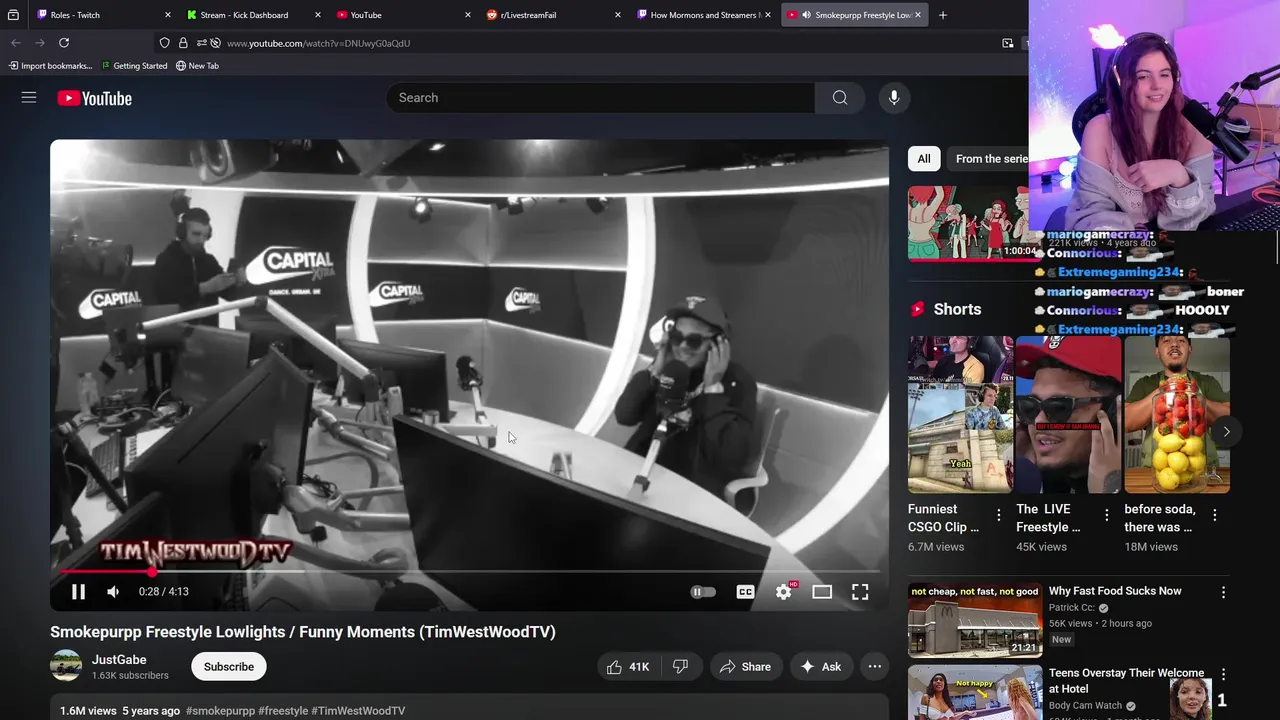
Task: Open the New Tab bookmark
Action: [197, 66]
